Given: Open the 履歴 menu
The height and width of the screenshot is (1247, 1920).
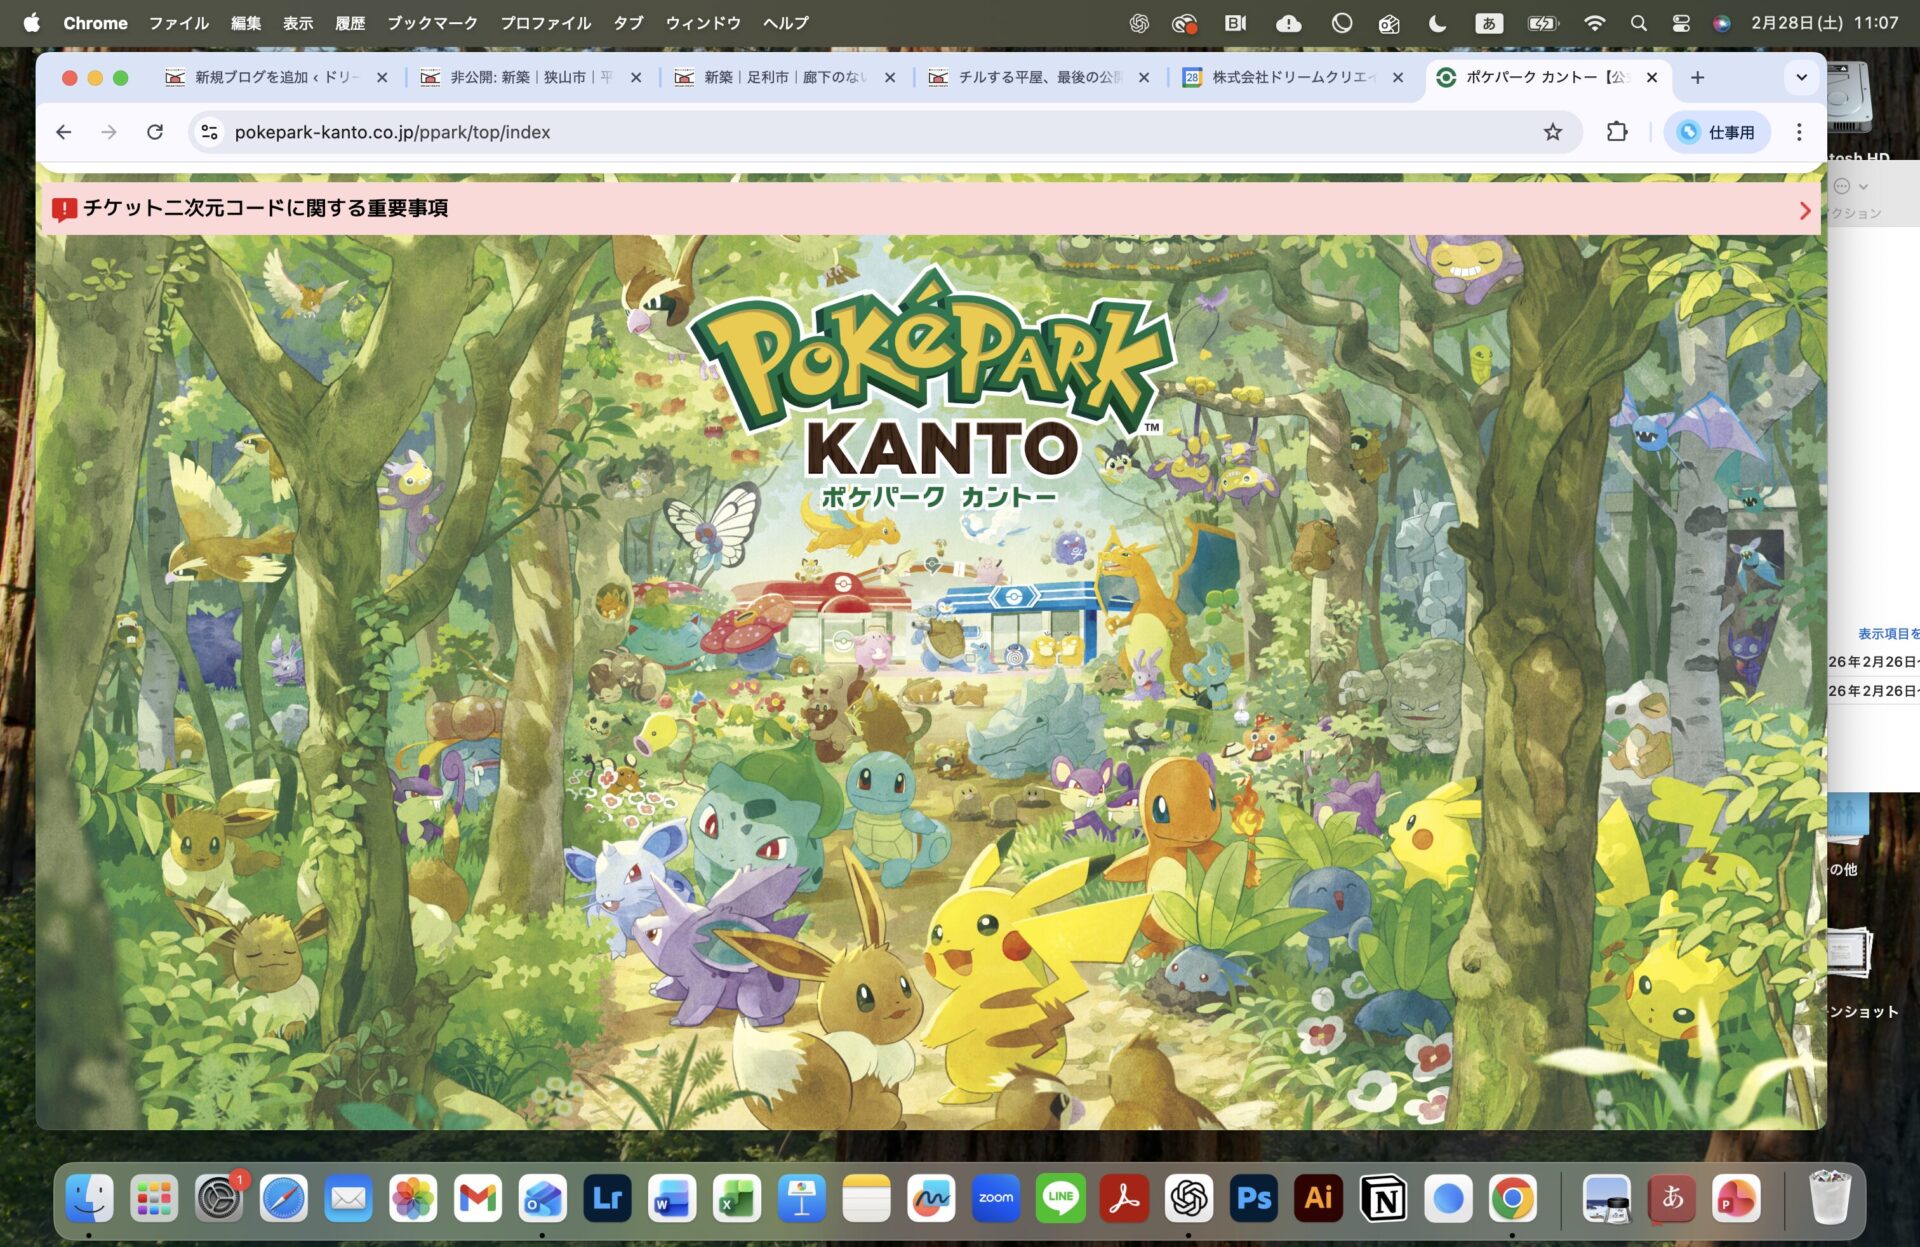Looking at the screenshot, I should coord(350,23).
